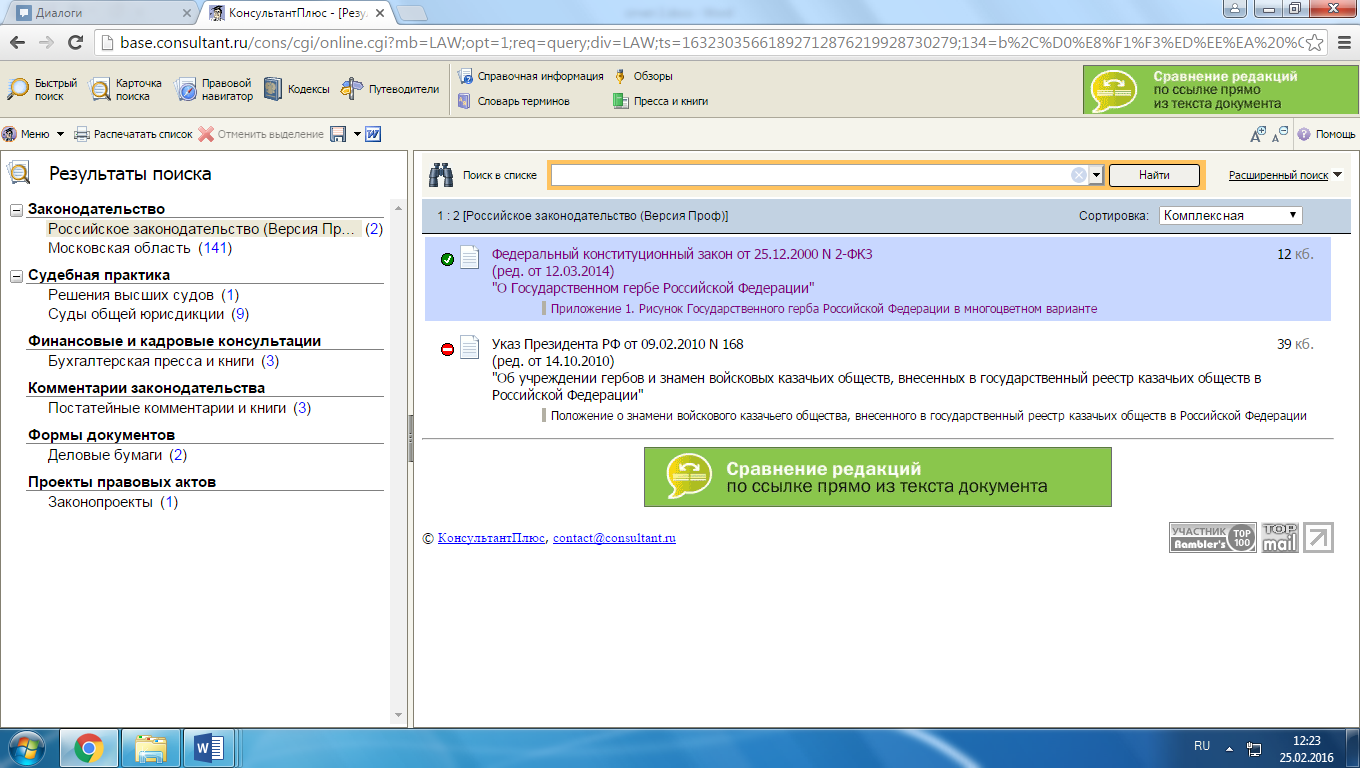Open save options dropdown arrow
Image resolution: width=1360 pixels, height=768 pixels.
tap(357, 134)
